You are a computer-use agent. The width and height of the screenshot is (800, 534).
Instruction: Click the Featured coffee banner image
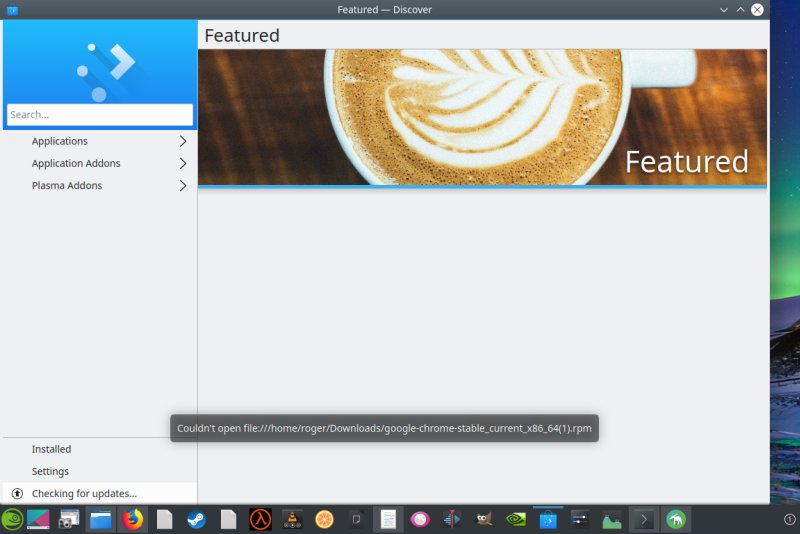(x=482, y=117)
